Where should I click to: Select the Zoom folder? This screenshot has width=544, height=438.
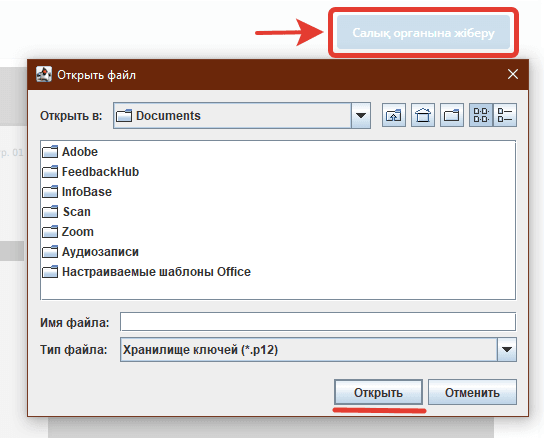(68, 231)
